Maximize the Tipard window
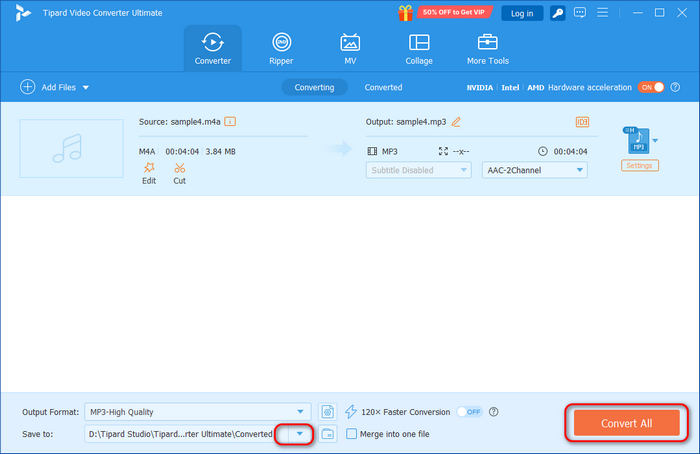Viewport: 700px width, 454px height. pyautogui.click(x=659, y=12)
